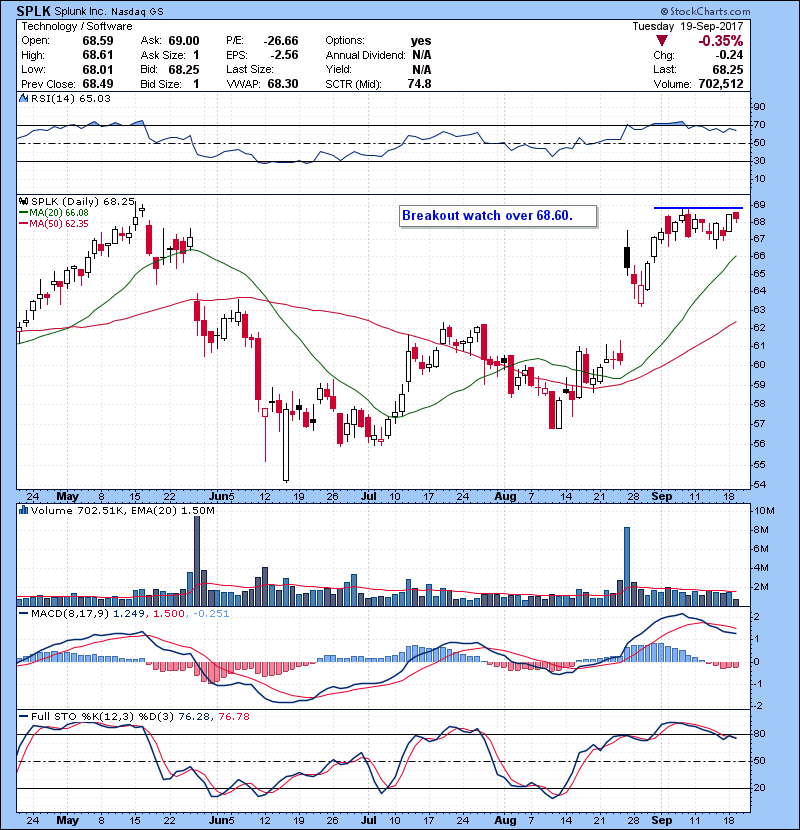Click the Nasdaq GS exchange label
Image resolution: width=800 pixels, height=830 pixels.
point(137,12)
